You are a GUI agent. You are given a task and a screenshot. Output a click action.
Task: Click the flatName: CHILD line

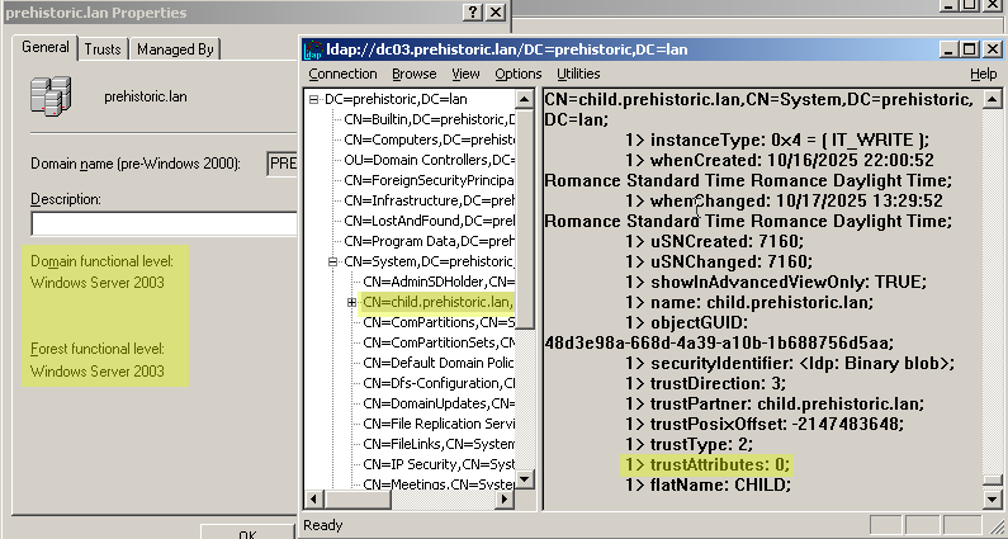[x=708, y=485]
